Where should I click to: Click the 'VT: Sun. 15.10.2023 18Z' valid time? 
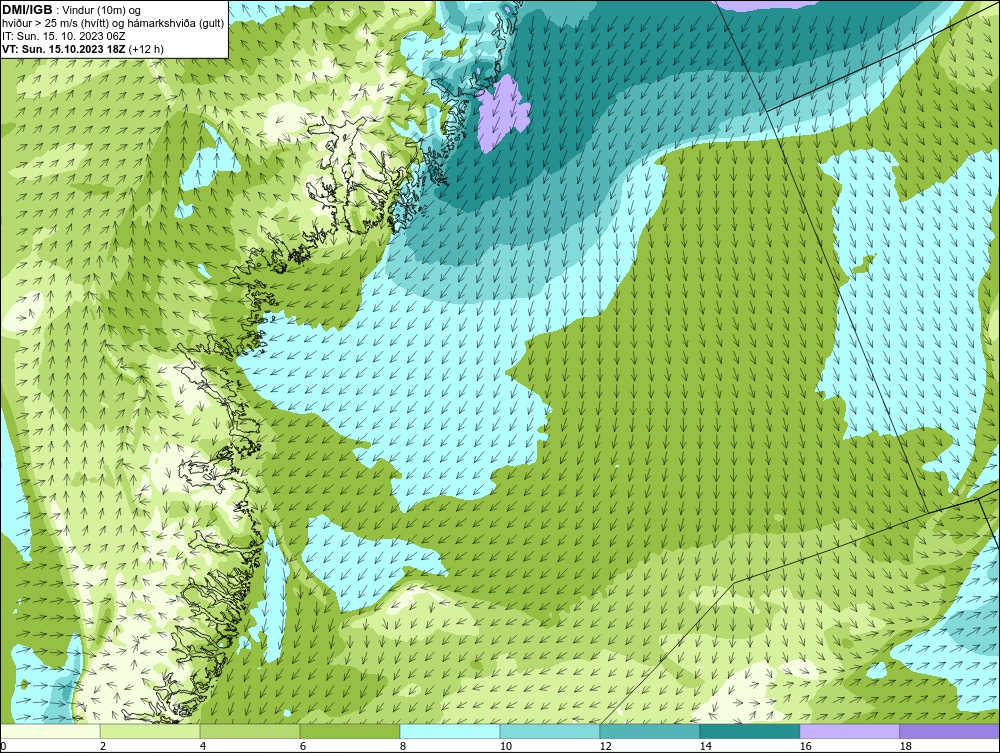64,48
